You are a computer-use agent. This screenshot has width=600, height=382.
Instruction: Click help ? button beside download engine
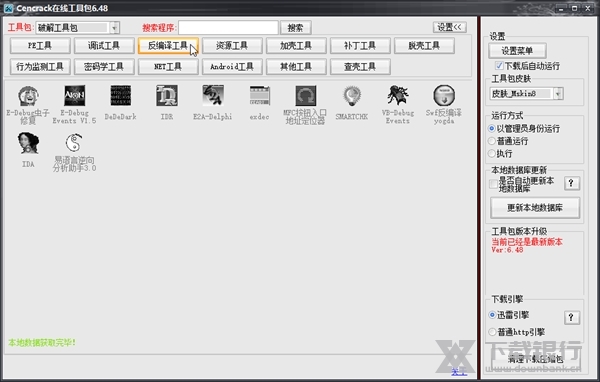pyautogui.click(x=572, y=317)
